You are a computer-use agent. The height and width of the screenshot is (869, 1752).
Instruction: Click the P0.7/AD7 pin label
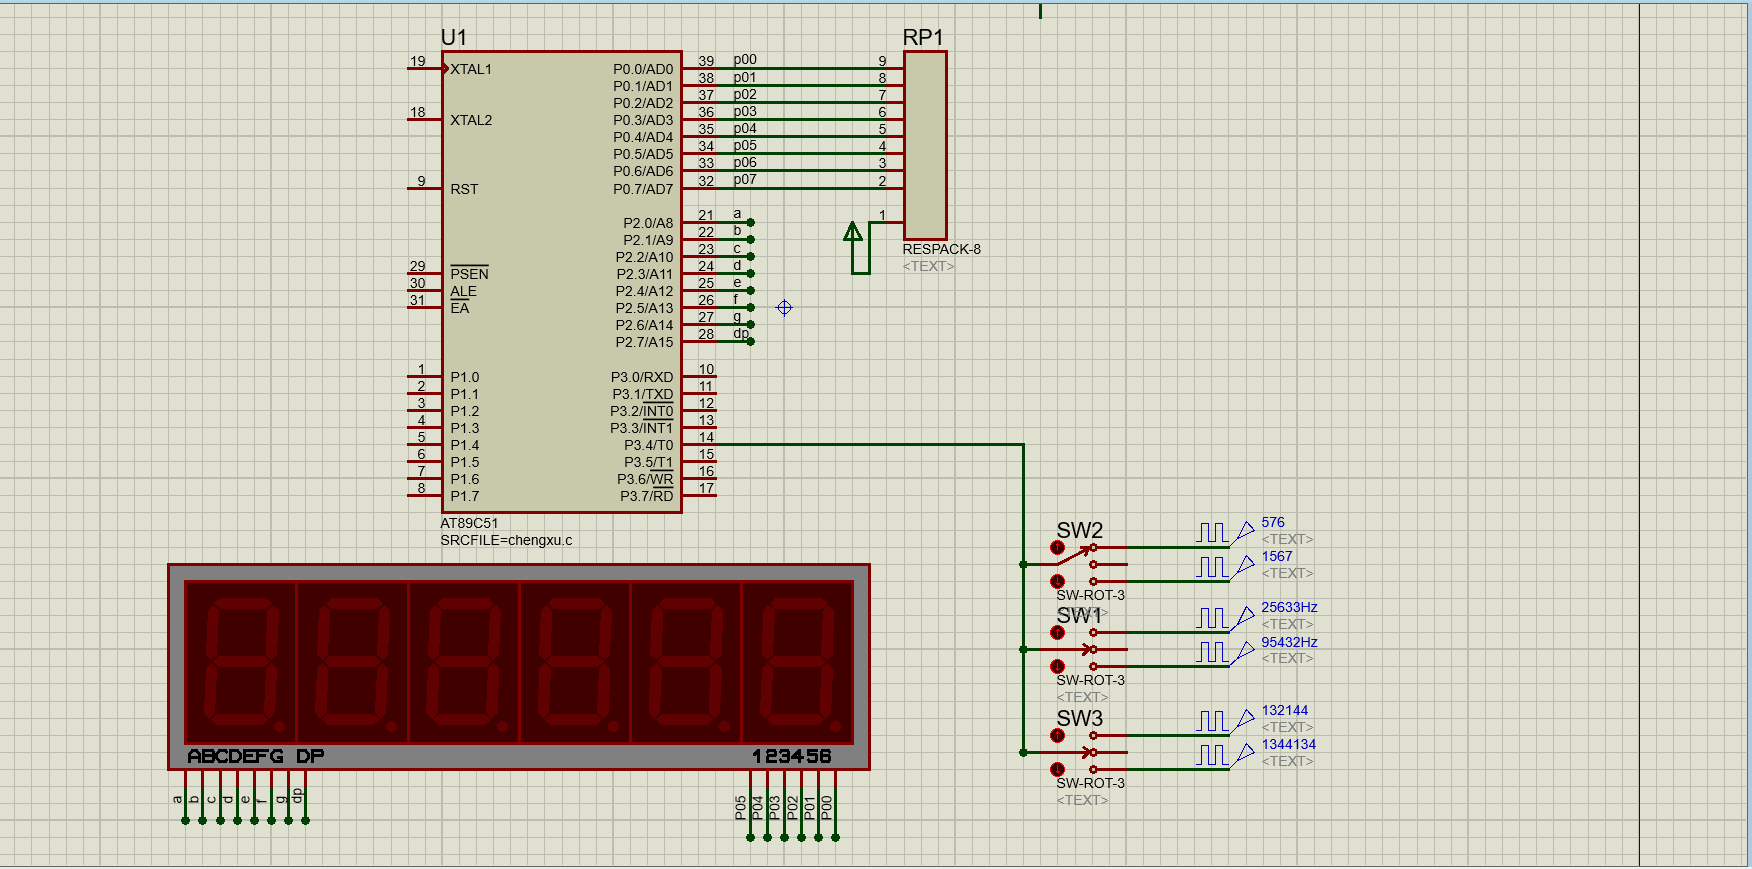click(643, 189)
